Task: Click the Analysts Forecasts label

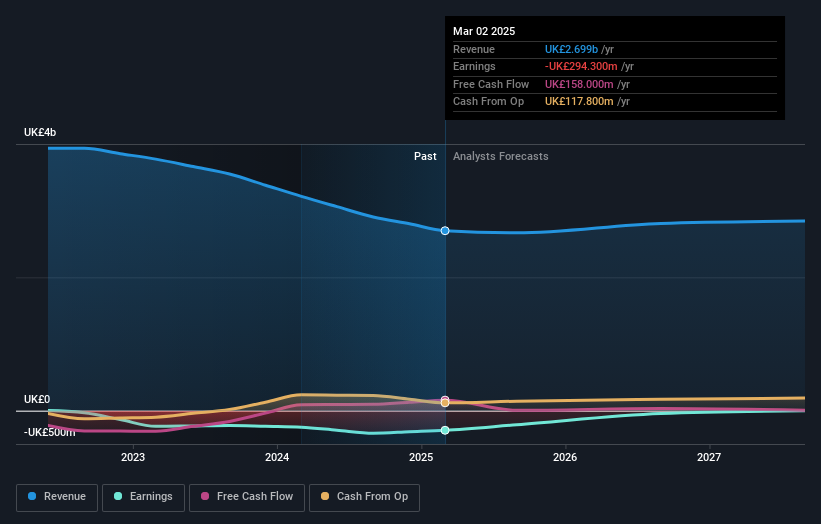Action: click(501, 157)
